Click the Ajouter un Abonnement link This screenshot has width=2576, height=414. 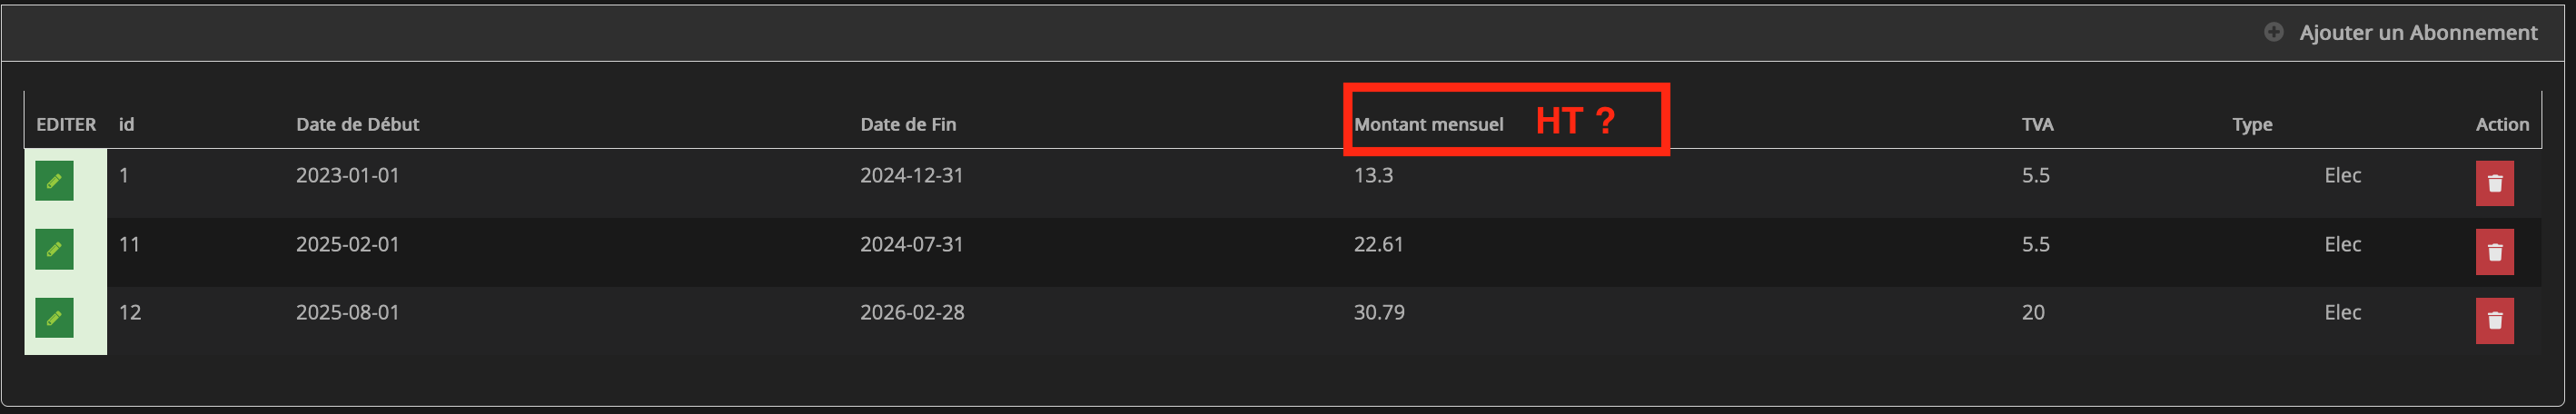pos(2417,33)
